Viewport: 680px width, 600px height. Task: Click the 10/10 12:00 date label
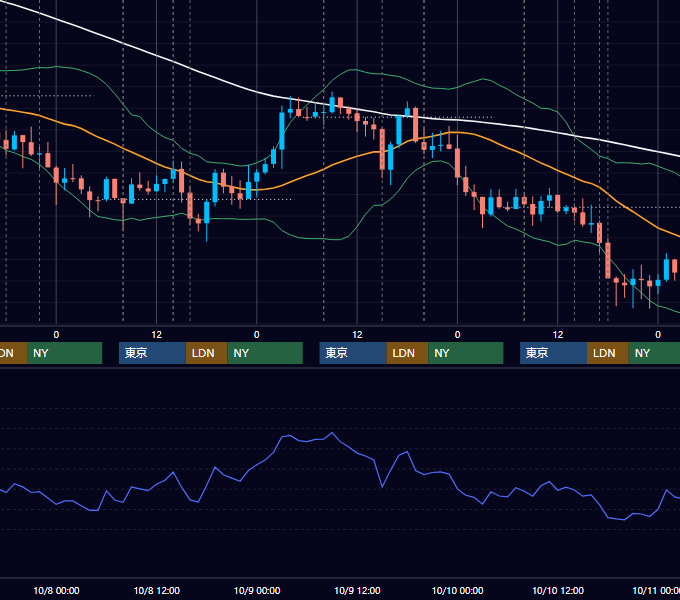click(x=558, y=590)
